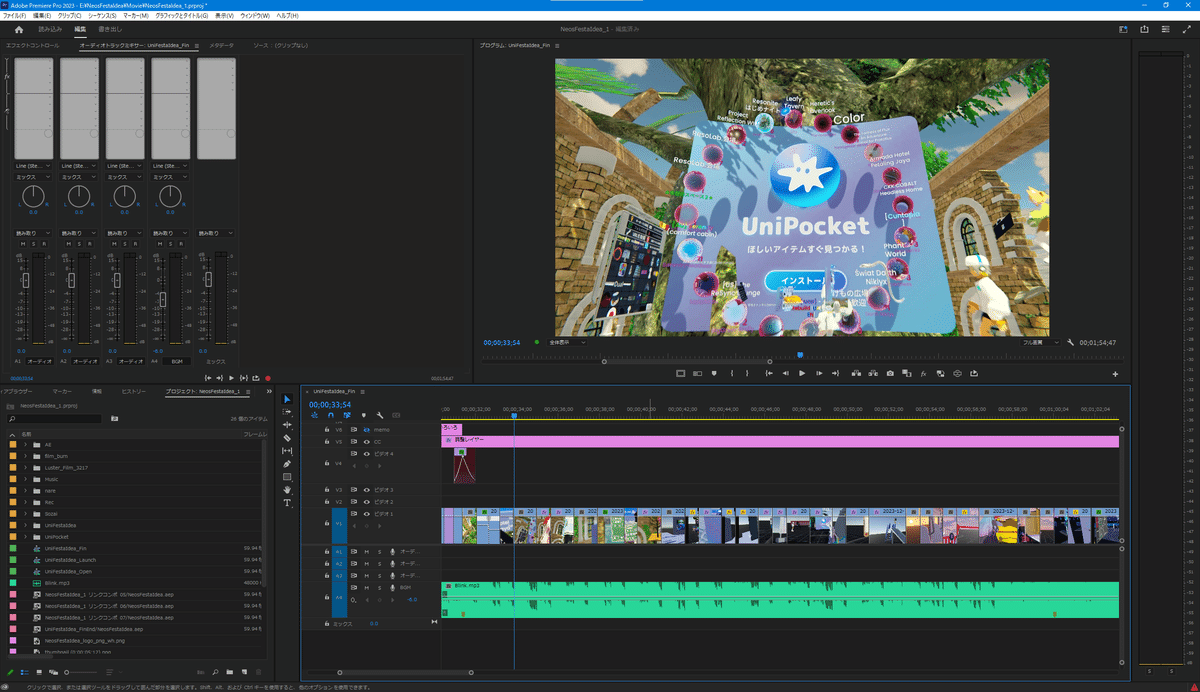Screen dimensions: 1200x692
Task: Toggle V1 track targeting
Action: [339, 523]
